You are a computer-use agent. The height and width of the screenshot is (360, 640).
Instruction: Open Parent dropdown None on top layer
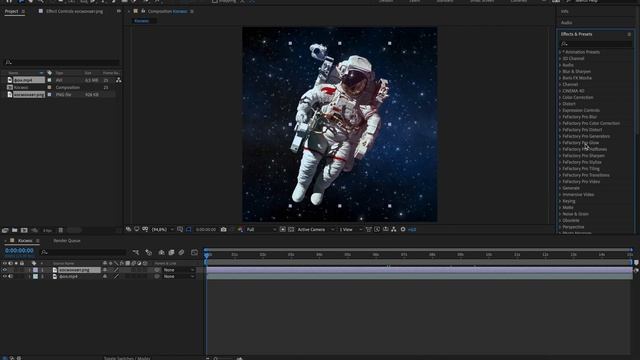click(179, 270)
